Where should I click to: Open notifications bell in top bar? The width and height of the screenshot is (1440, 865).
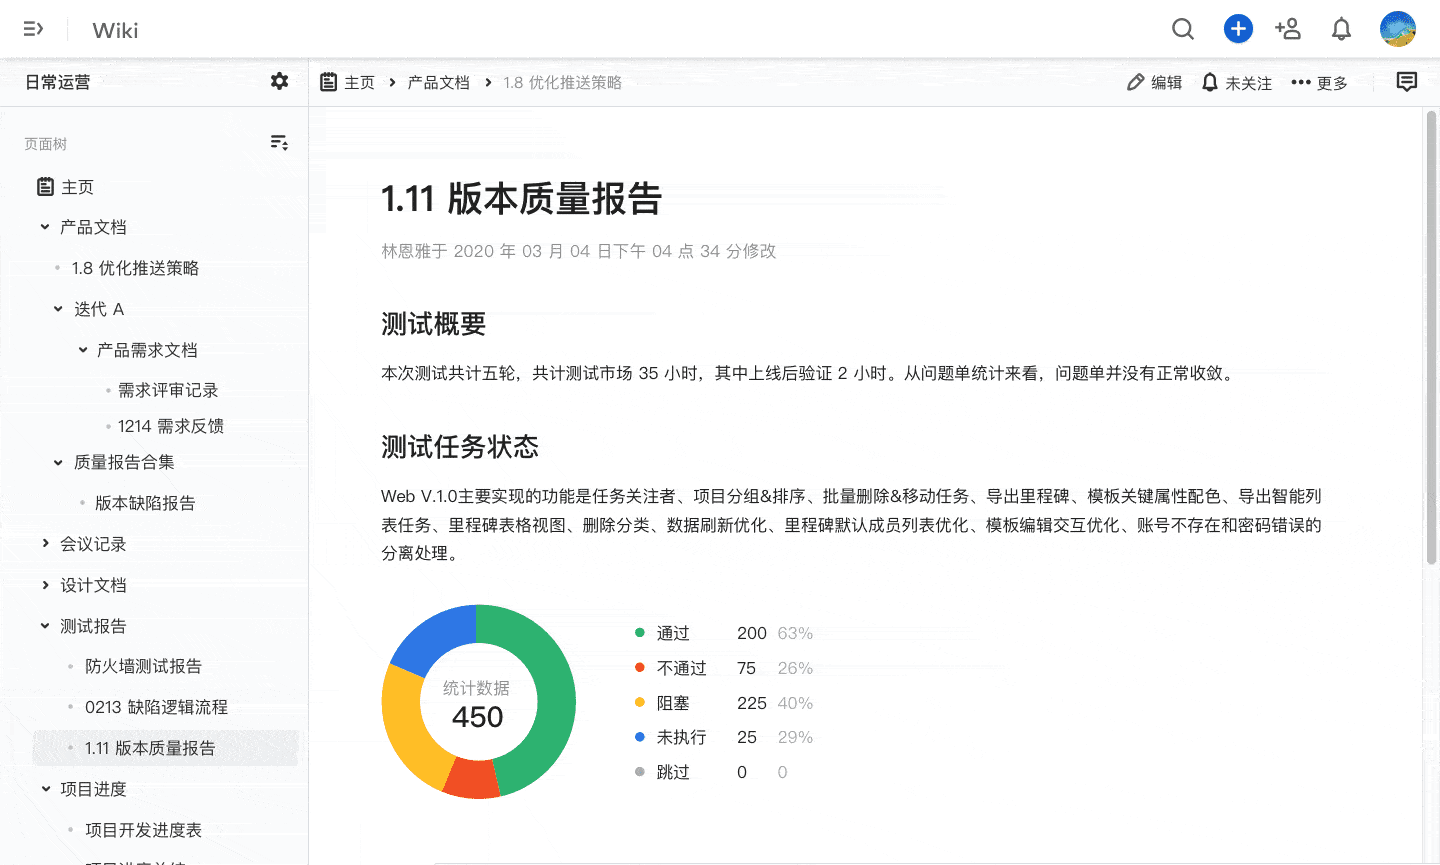tap(1341, 29)
